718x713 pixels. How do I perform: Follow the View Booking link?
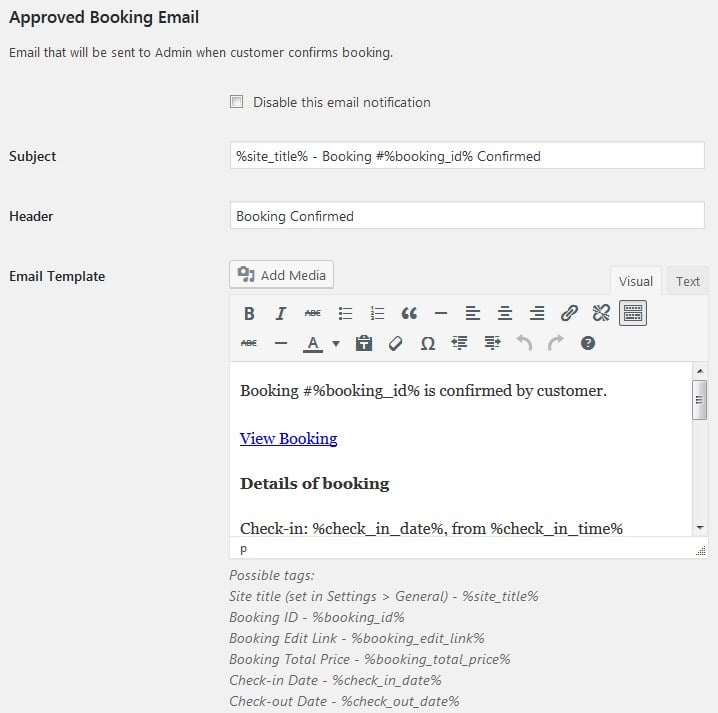tap(288, 438)
